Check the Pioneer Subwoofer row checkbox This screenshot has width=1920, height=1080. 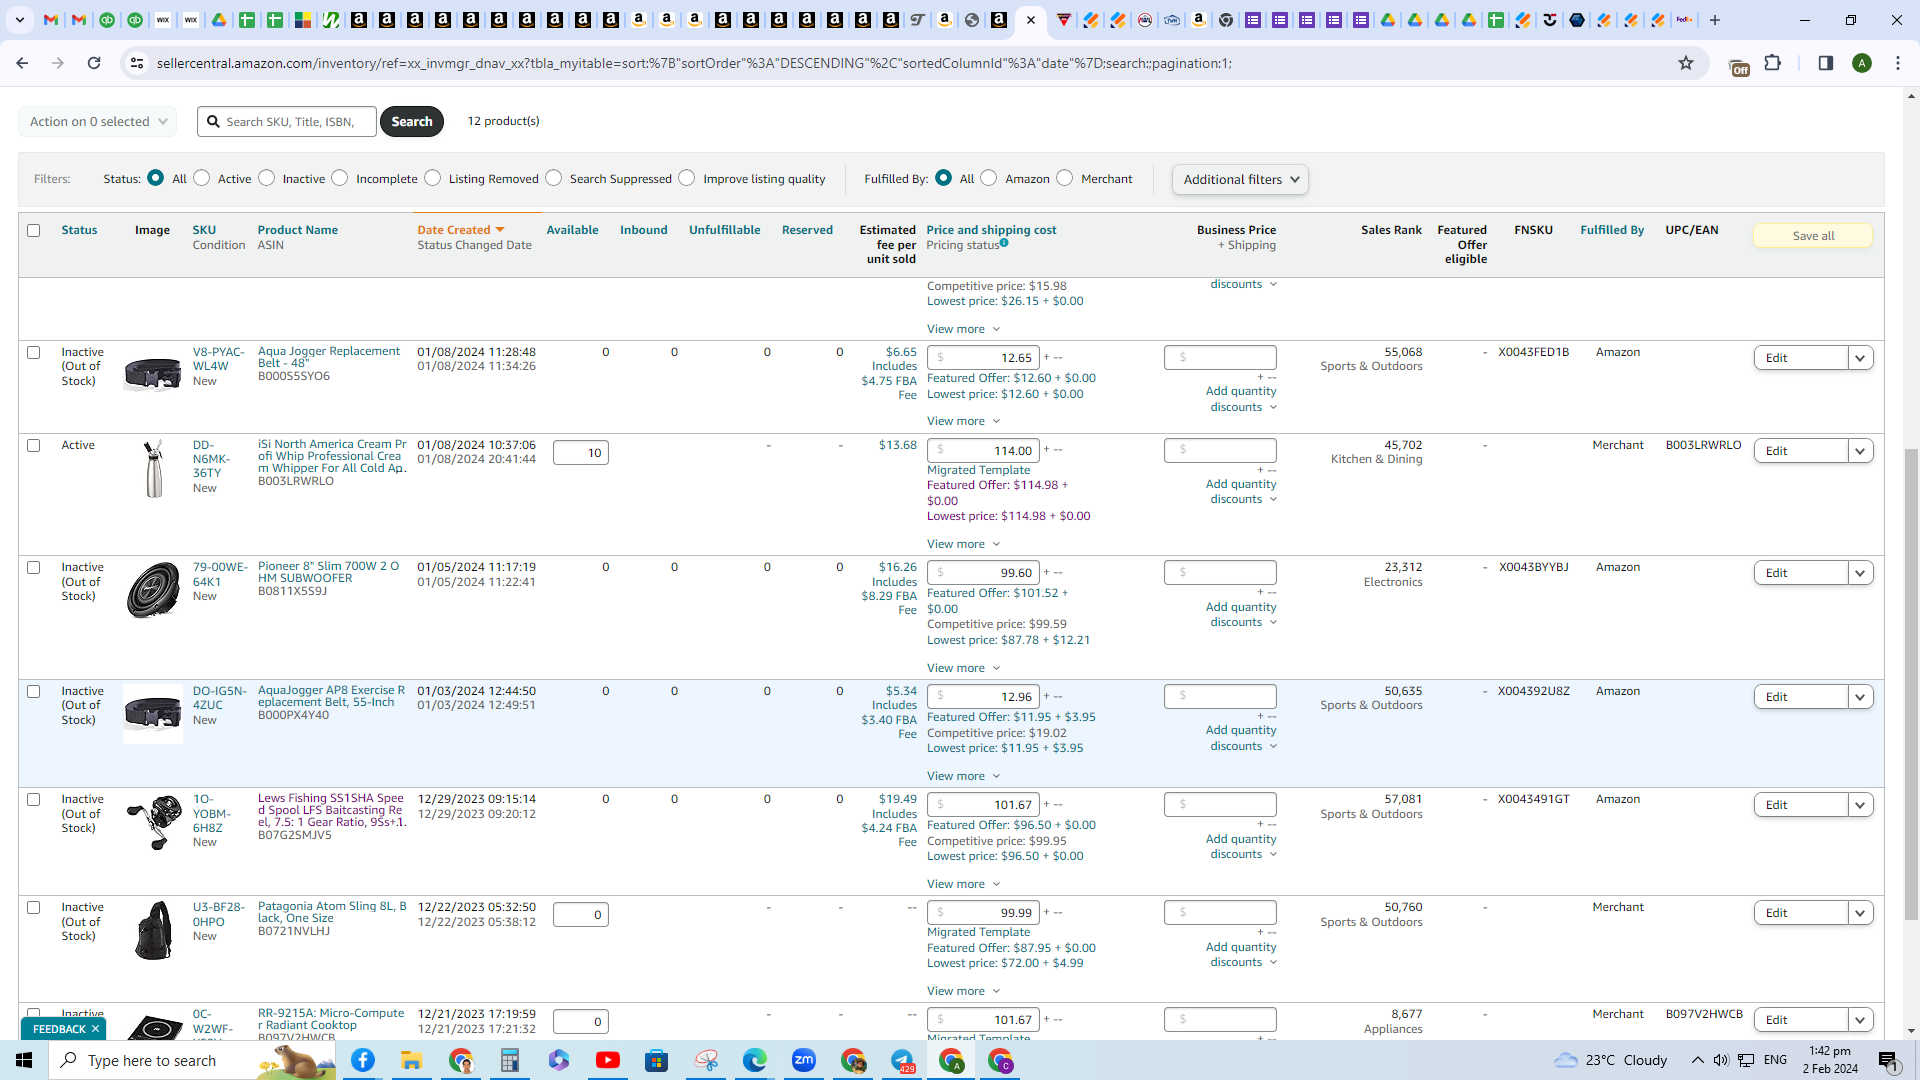point(34,567)
